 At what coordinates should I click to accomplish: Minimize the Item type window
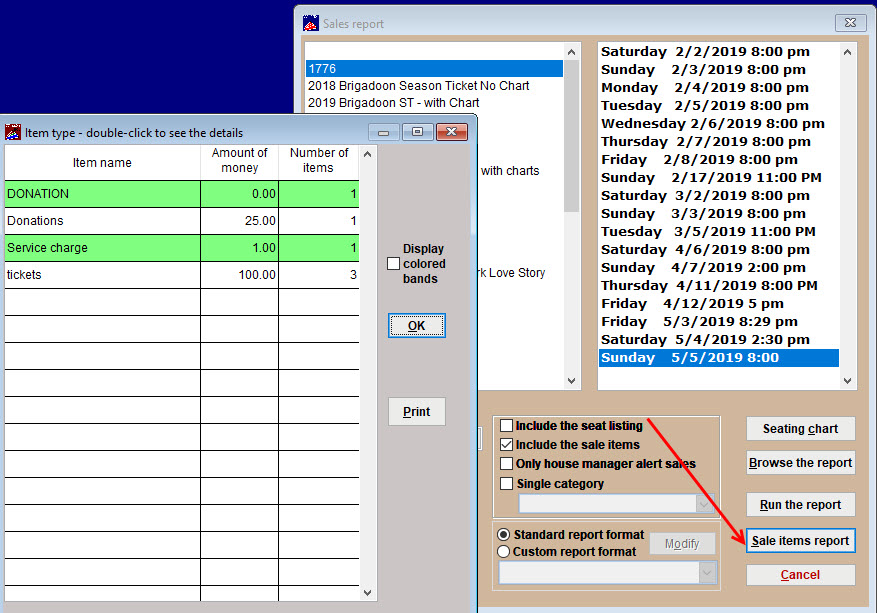tap(384, 132)
